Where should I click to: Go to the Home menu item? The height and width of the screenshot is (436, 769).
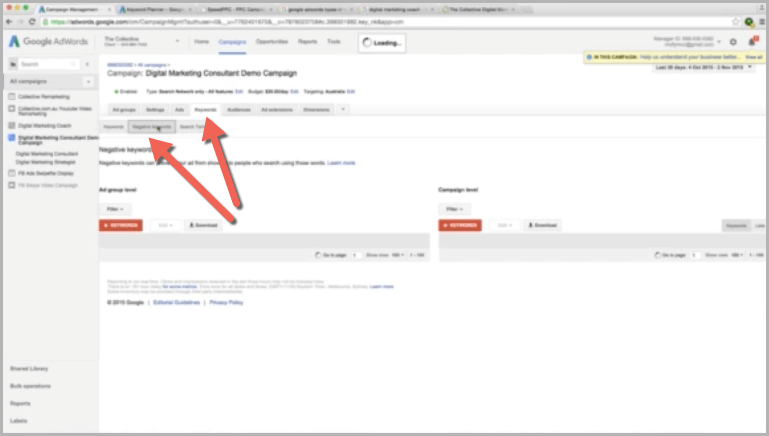click(202, 42)
